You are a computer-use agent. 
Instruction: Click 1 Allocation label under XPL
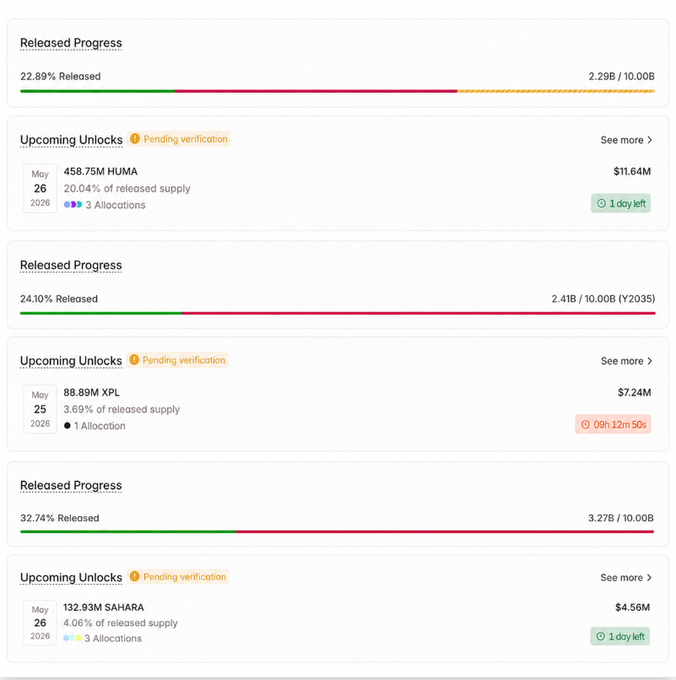click(x=100, y=426)
